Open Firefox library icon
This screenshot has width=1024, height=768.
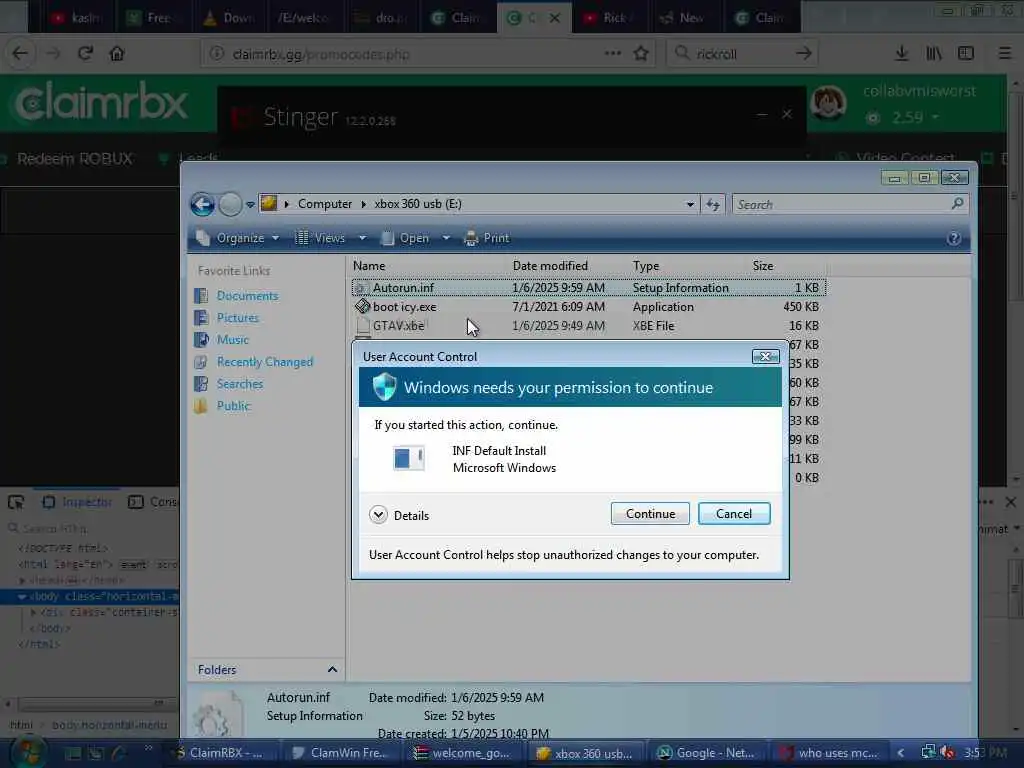click(x=934, y=54)
